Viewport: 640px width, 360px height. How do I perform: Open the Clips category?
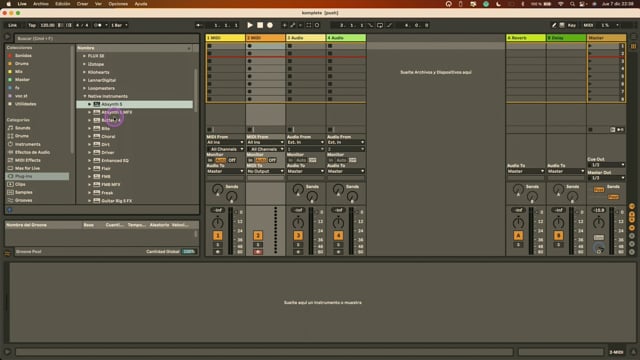coord(20,184)
